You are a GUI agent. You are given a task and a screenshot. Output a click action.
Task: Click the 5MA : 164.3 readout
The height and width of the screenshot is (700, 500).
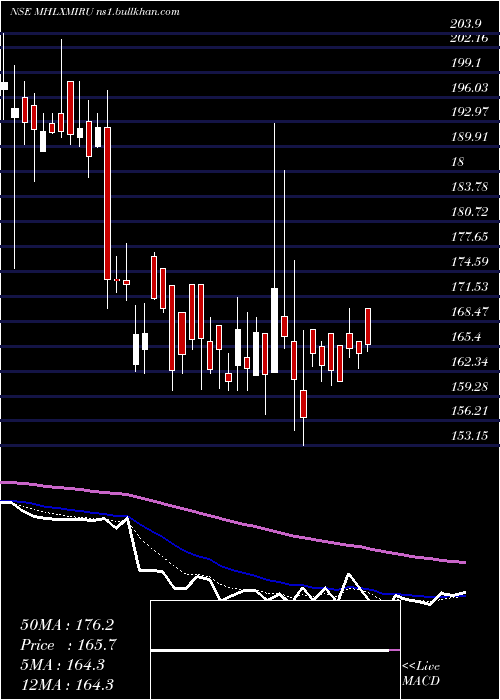pos(62,665)
